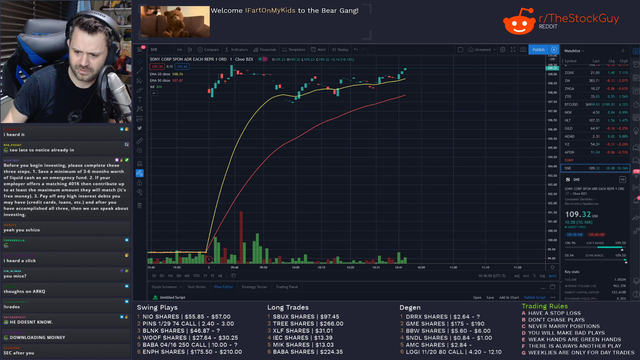640x360 pixels.
Task: Take a chart snapshot with the camera icon
Action: [x=523, y=49]
